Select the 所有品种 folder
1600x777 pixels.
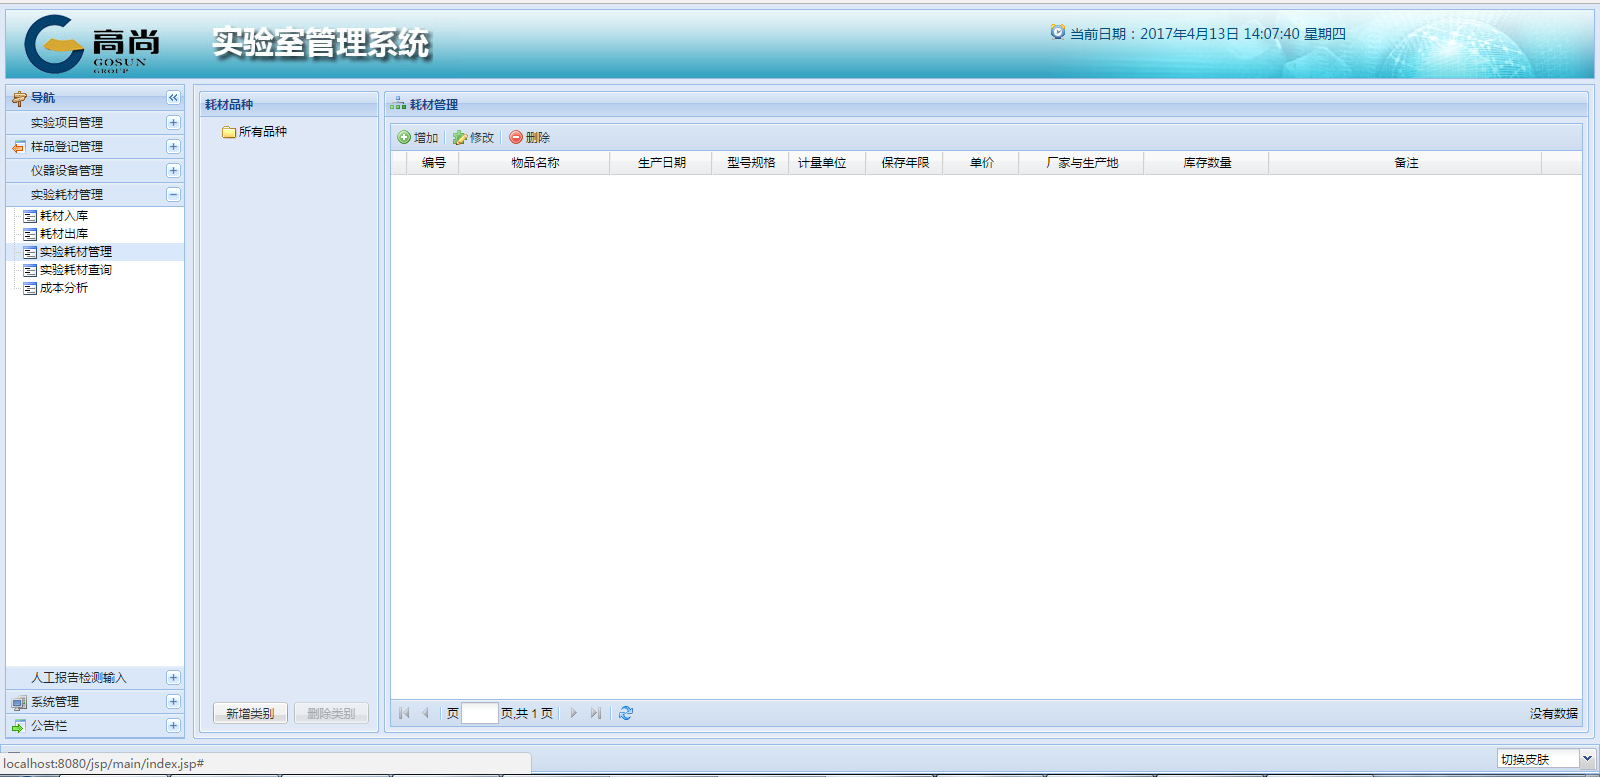tap(262, 132)
